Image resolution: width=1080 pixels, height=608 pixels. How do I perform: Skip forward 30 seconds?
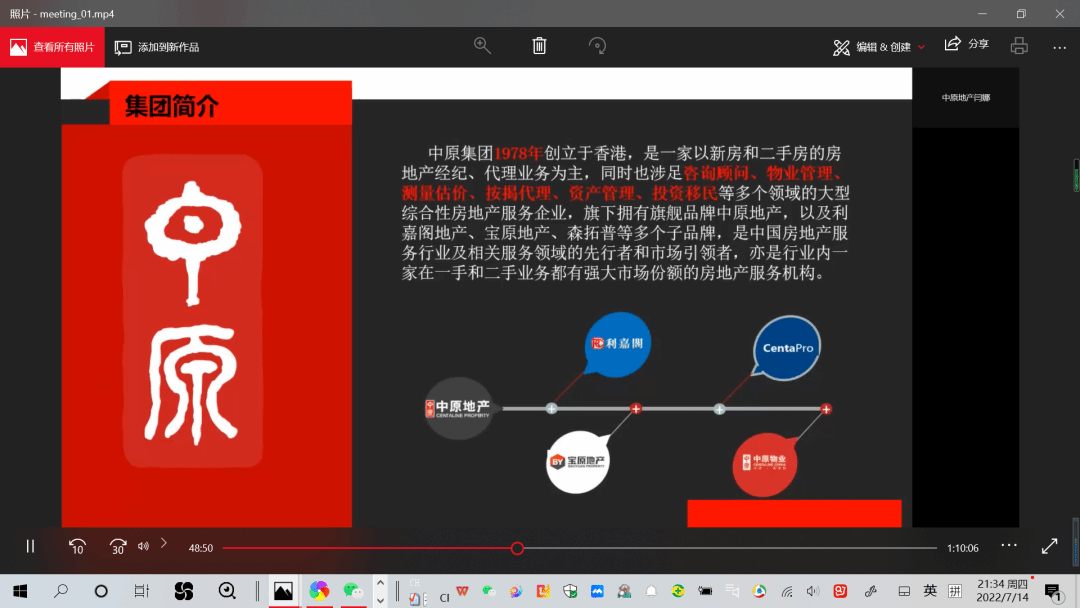(118, 546)
